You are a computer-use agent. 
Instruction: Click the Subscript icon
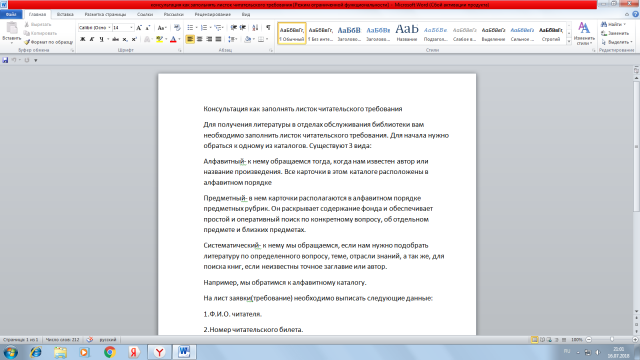click(x=125, y=39)
